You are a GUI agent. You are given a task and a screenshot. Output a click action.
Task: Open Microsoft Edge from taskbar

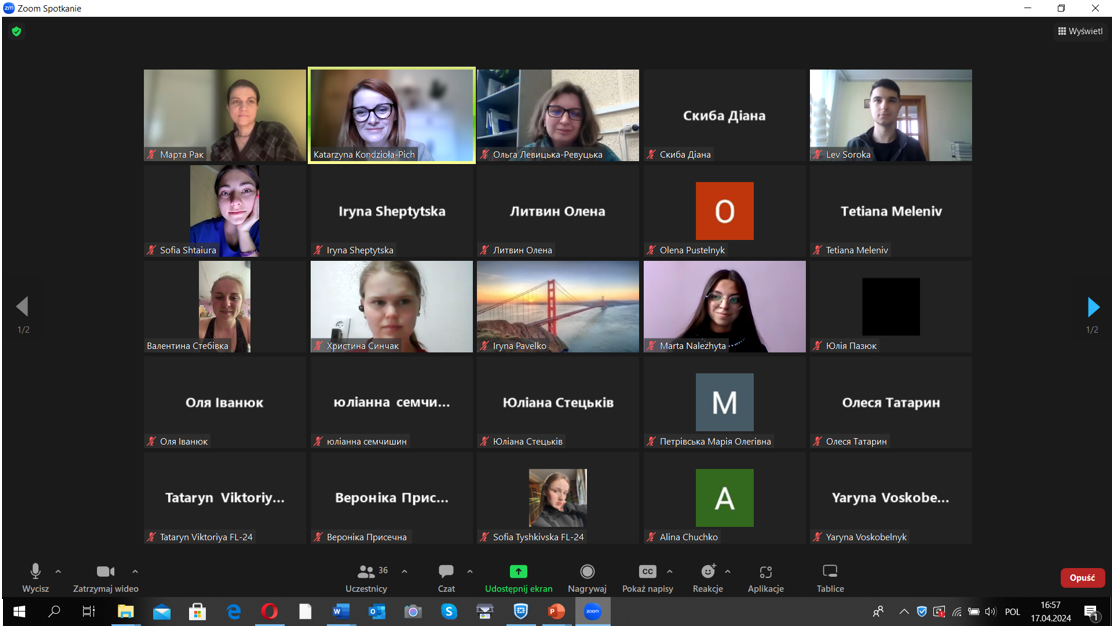(x=233, y=611)
